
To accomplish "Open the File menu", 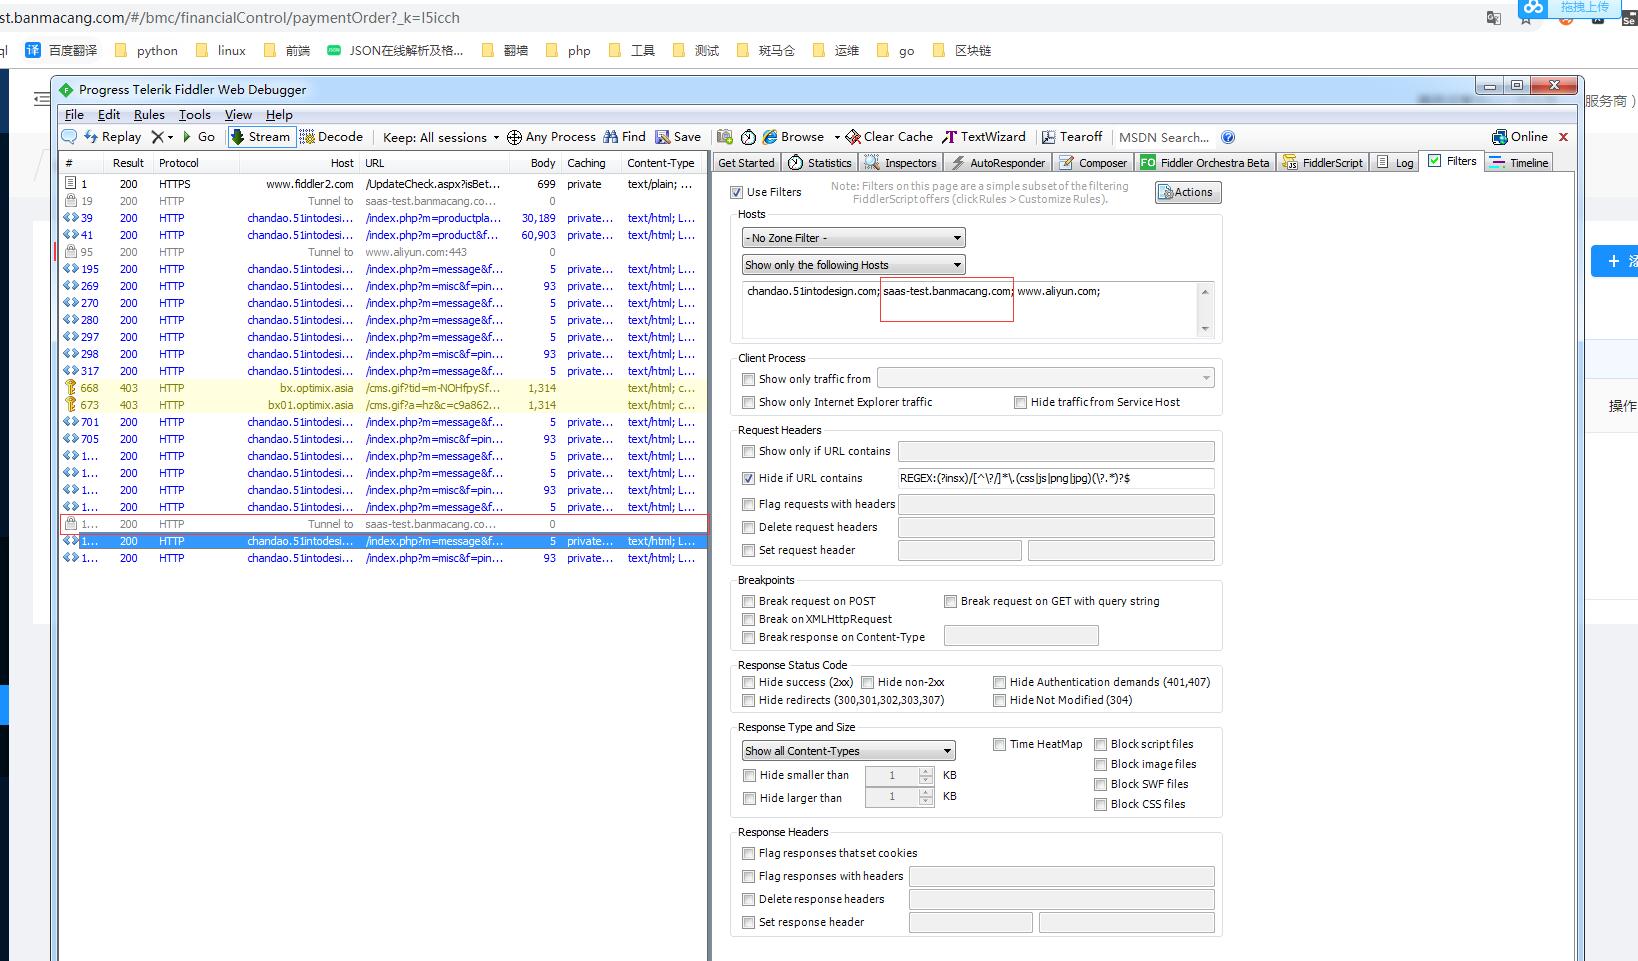I will coord(75,115).
